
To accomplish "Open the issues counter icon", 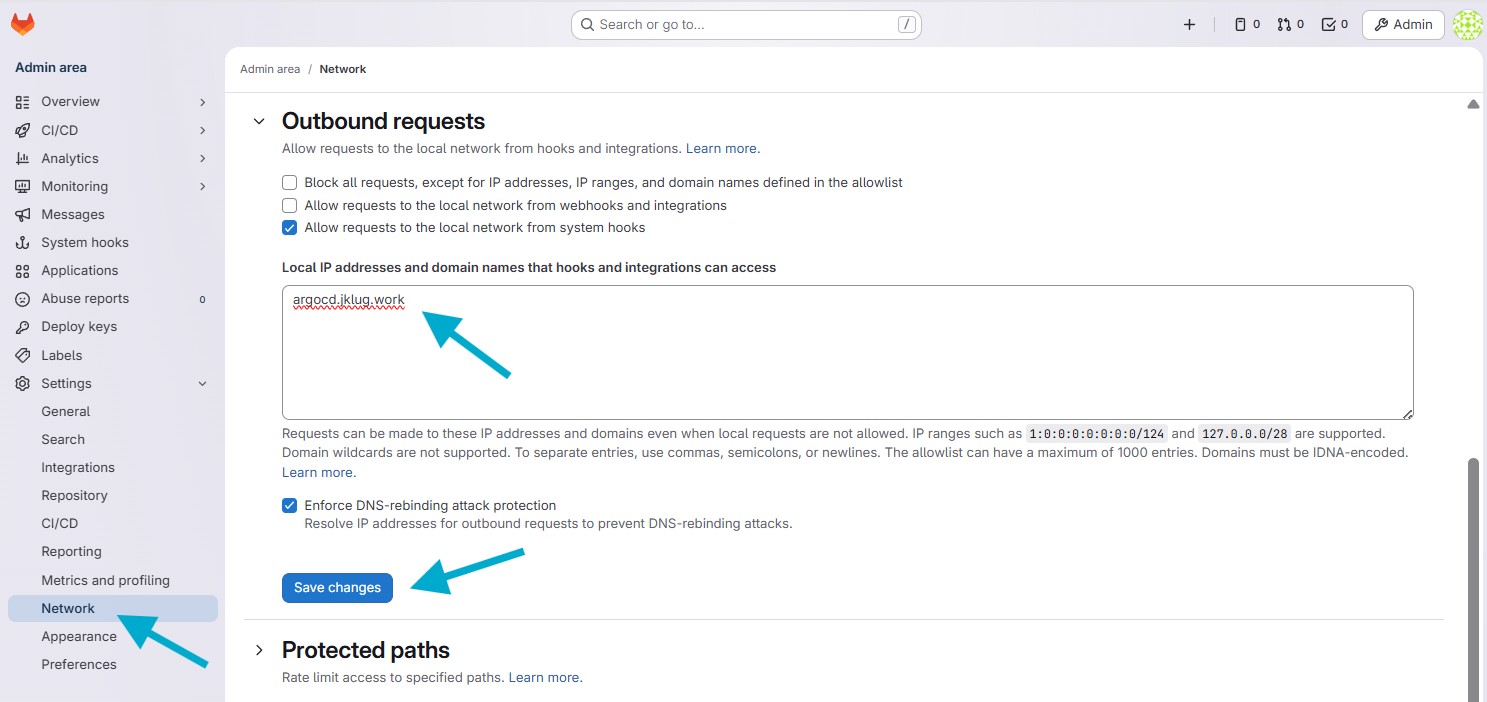I will coord(1246,25).
